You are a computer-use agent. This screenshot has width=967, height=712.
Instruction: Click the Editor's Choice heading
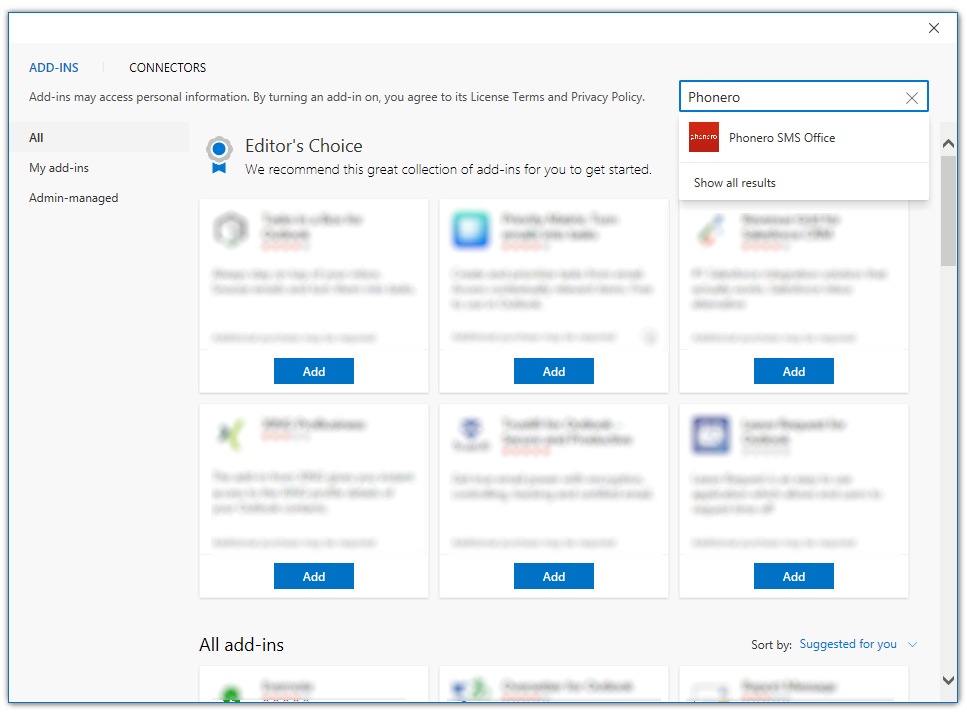tap(303, 146)
